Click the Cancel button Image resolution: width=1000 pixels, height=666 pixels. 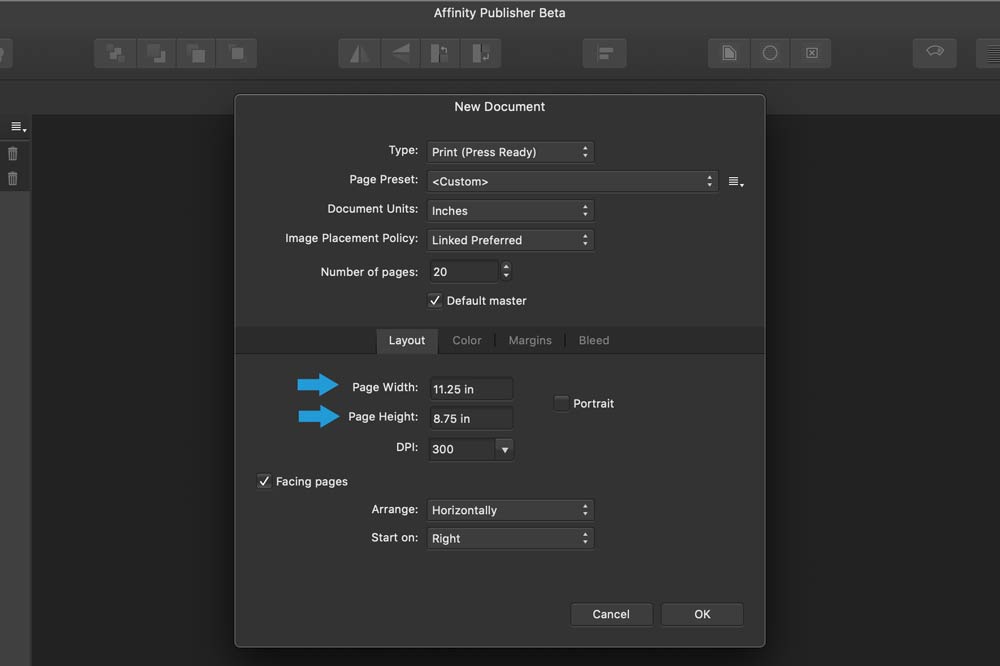point(611,614)
